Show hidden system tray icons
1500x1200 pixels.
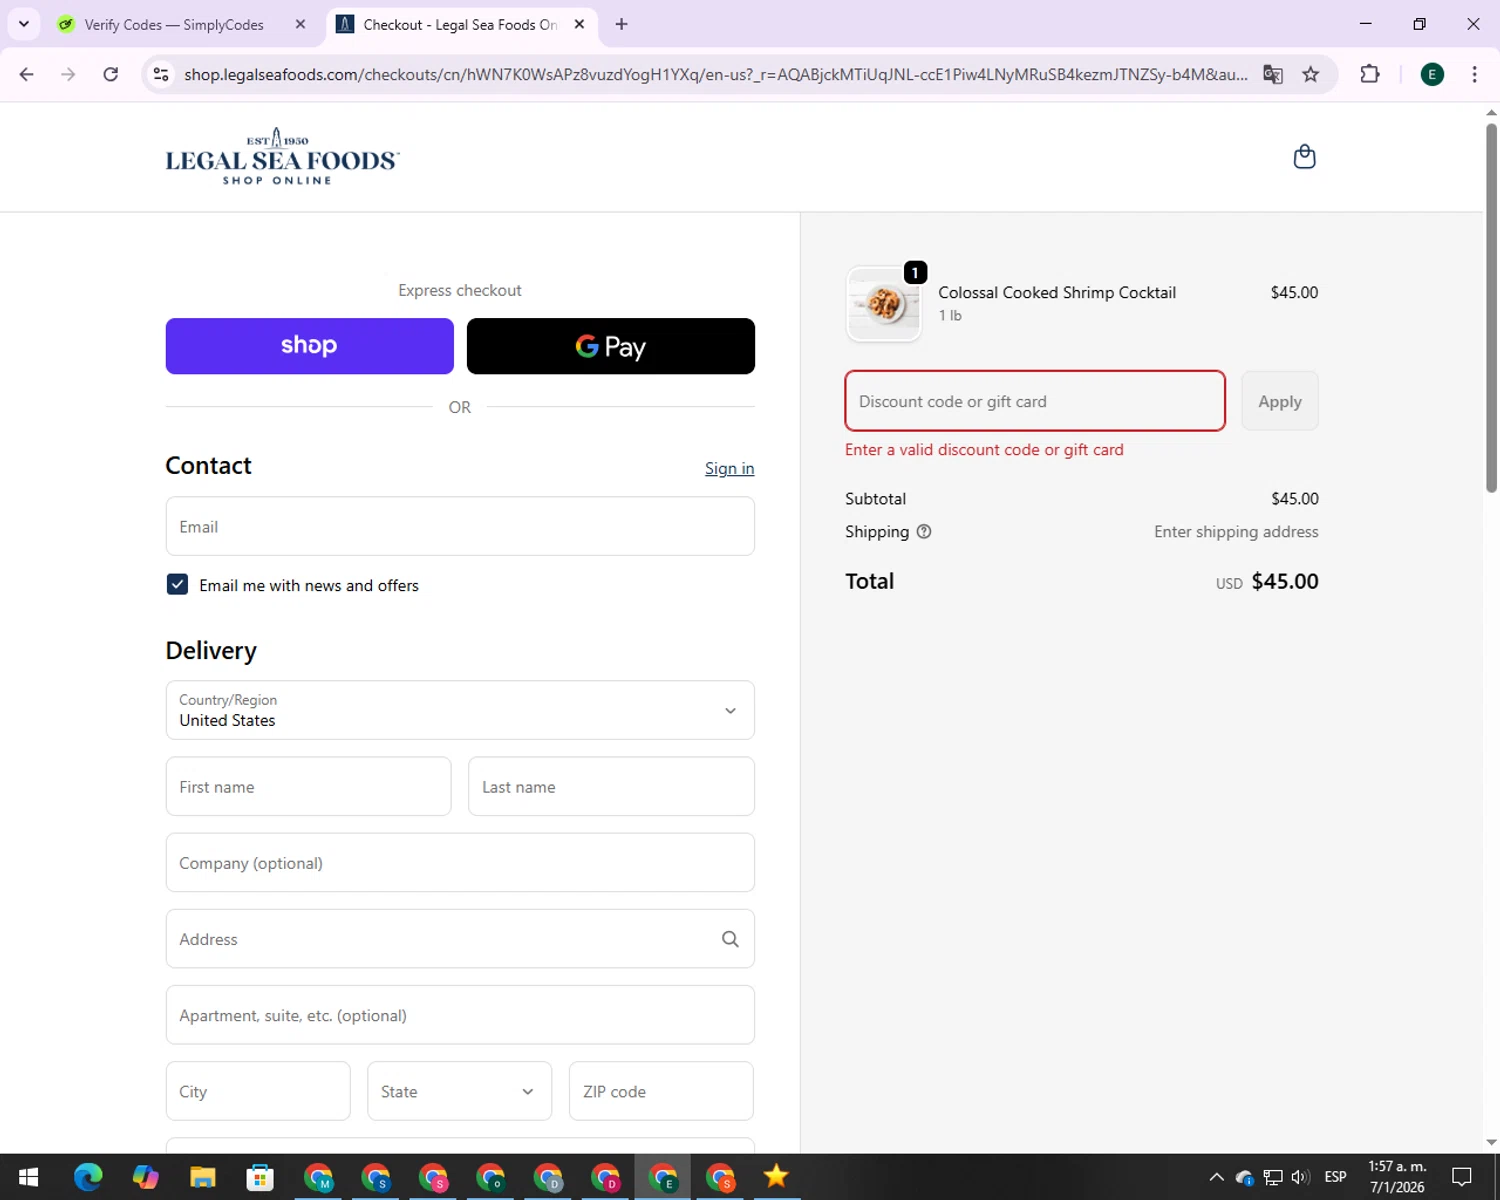click(1216, 1177)
